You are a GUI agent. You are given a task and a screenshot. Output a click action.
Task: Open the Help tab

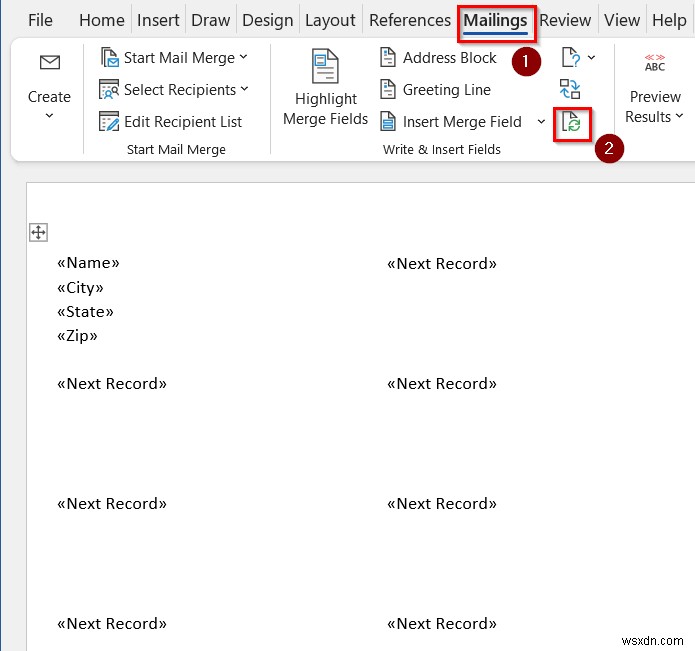(x=669, y=20)
